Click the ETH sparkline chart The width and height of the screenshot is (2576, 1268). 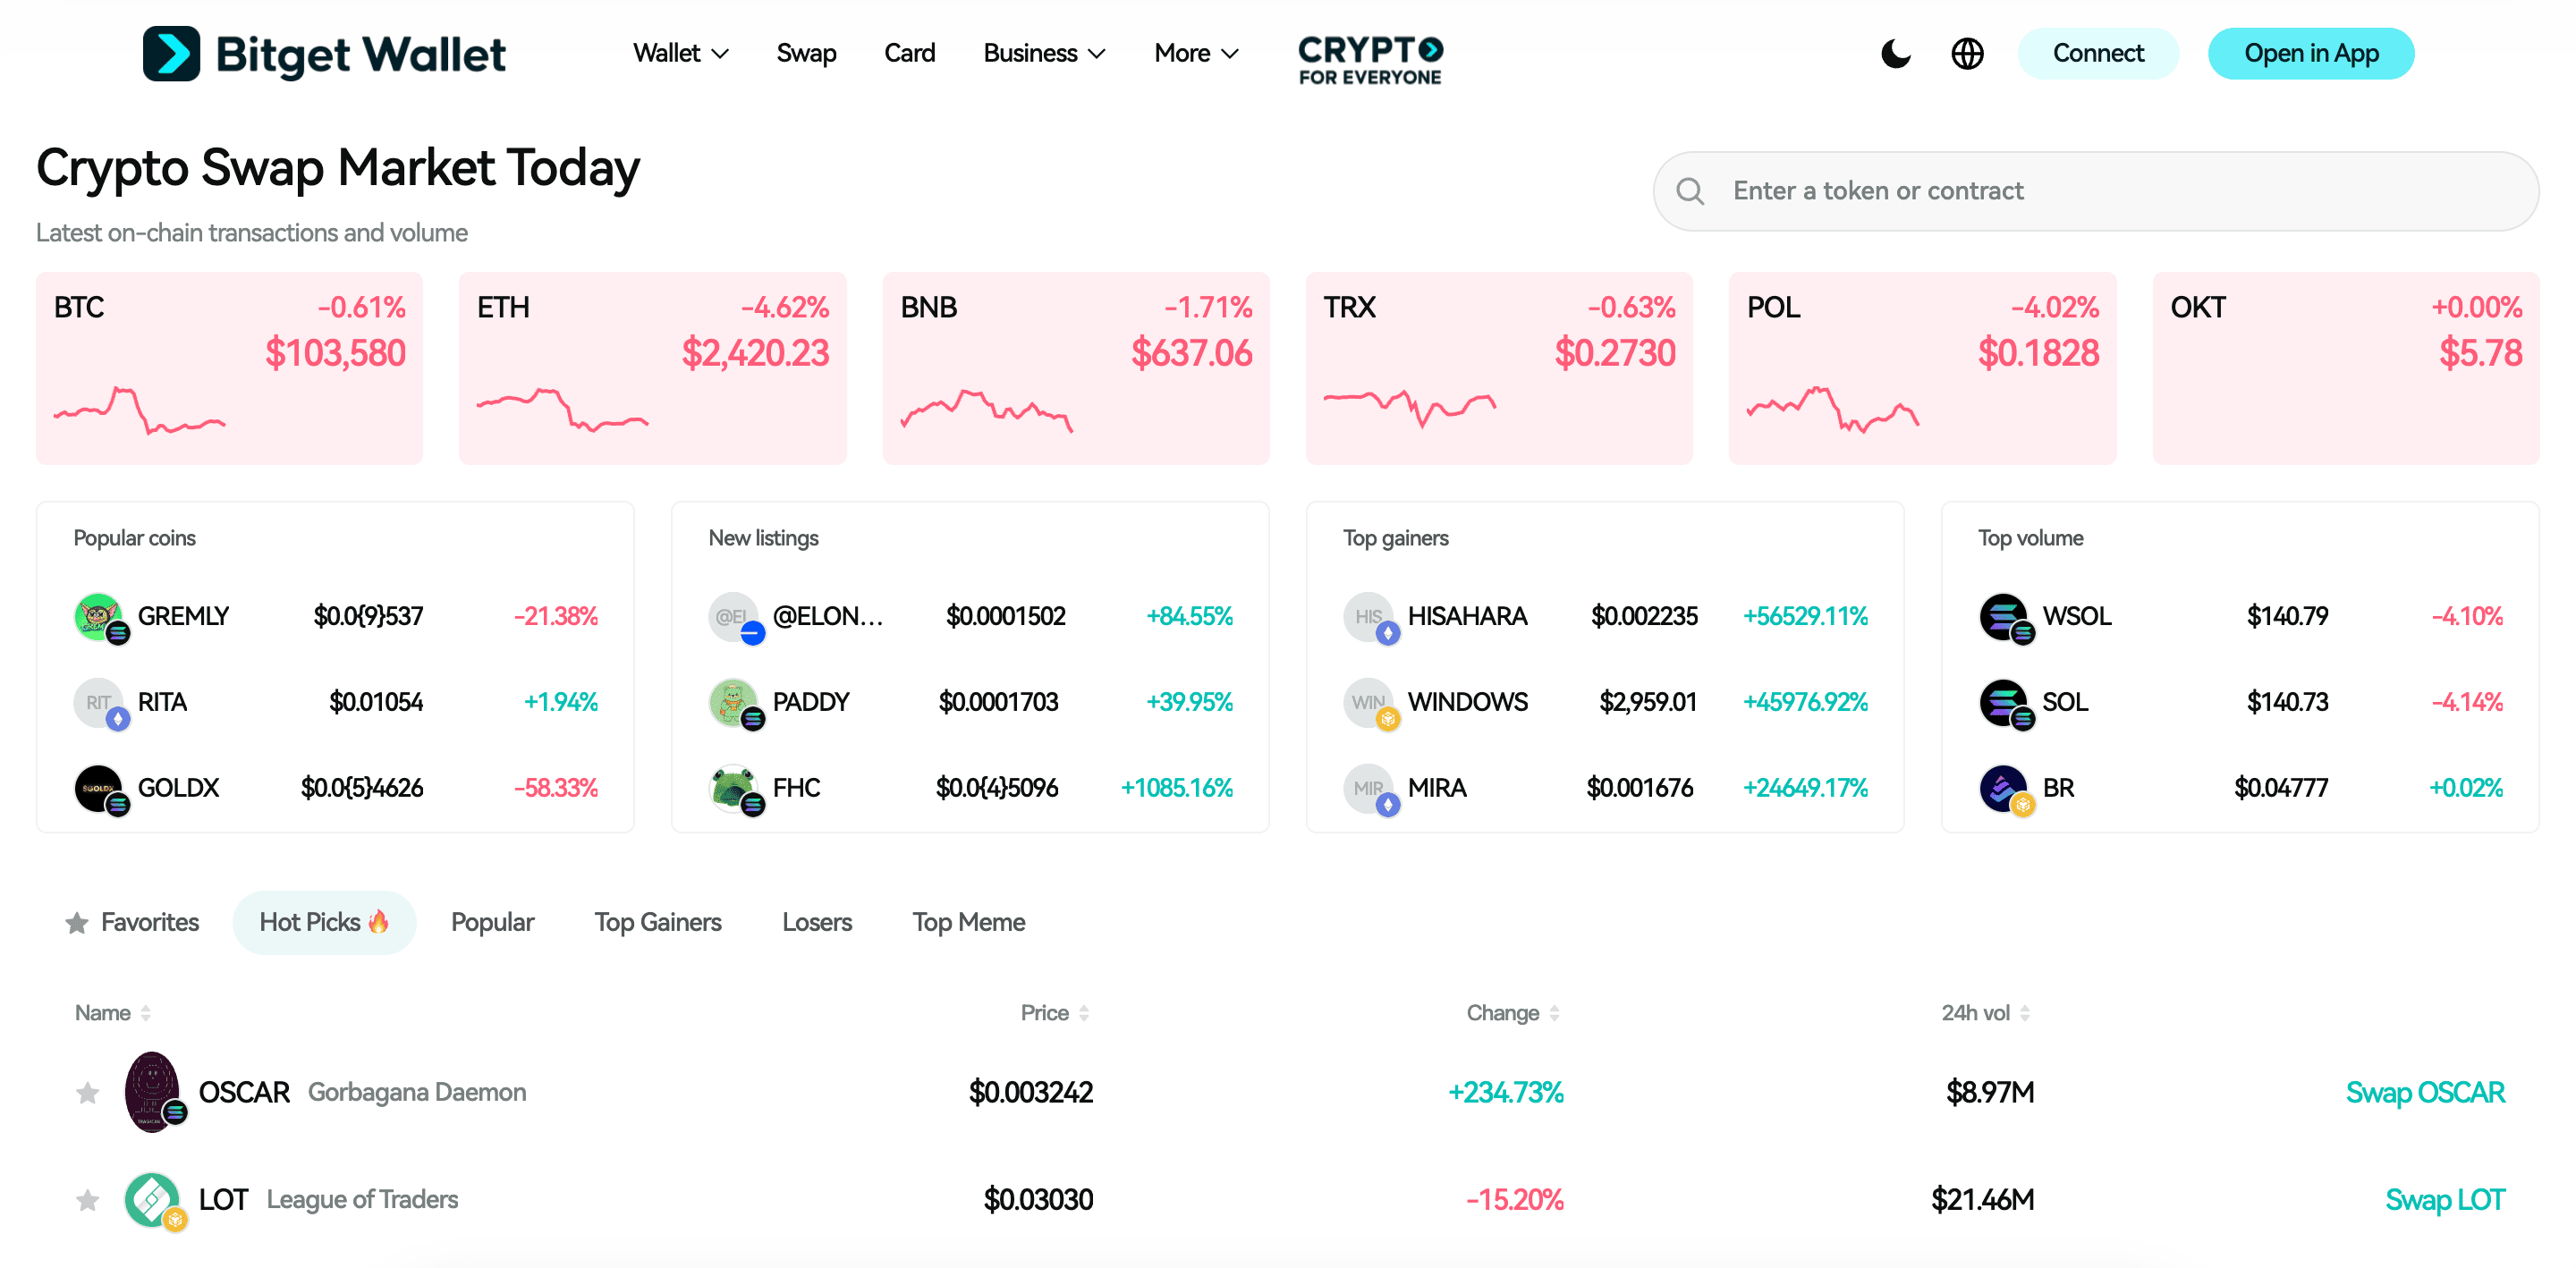563,410
